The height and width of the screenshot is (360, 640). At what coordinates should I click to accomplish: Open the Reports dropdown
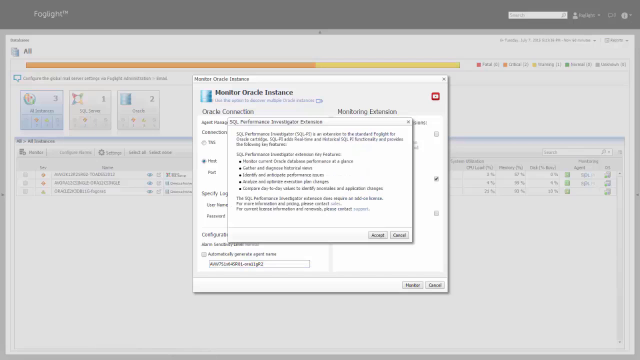[616, 40]
